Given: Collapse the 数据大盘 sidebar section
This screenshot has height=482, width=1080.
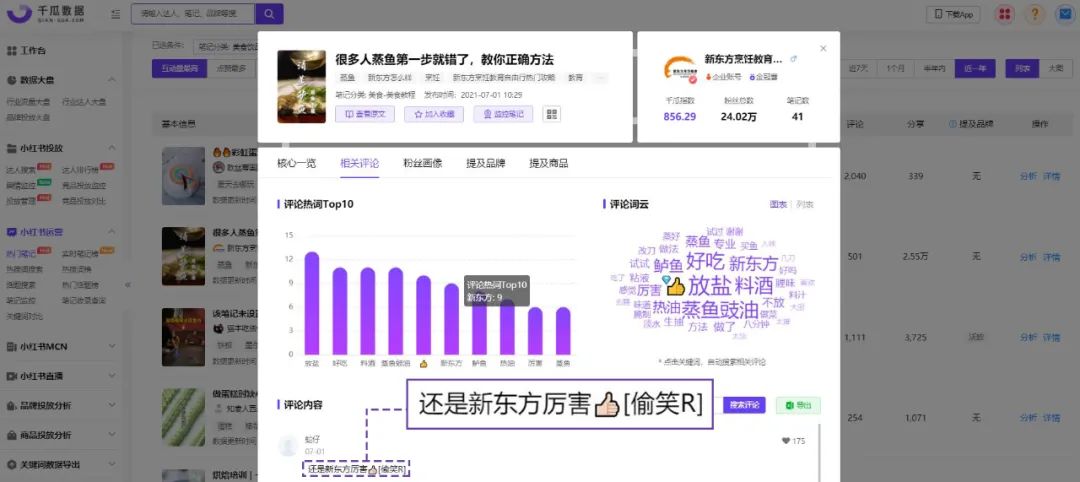Looking at the screenshot, I should click(x=112, y=80).
